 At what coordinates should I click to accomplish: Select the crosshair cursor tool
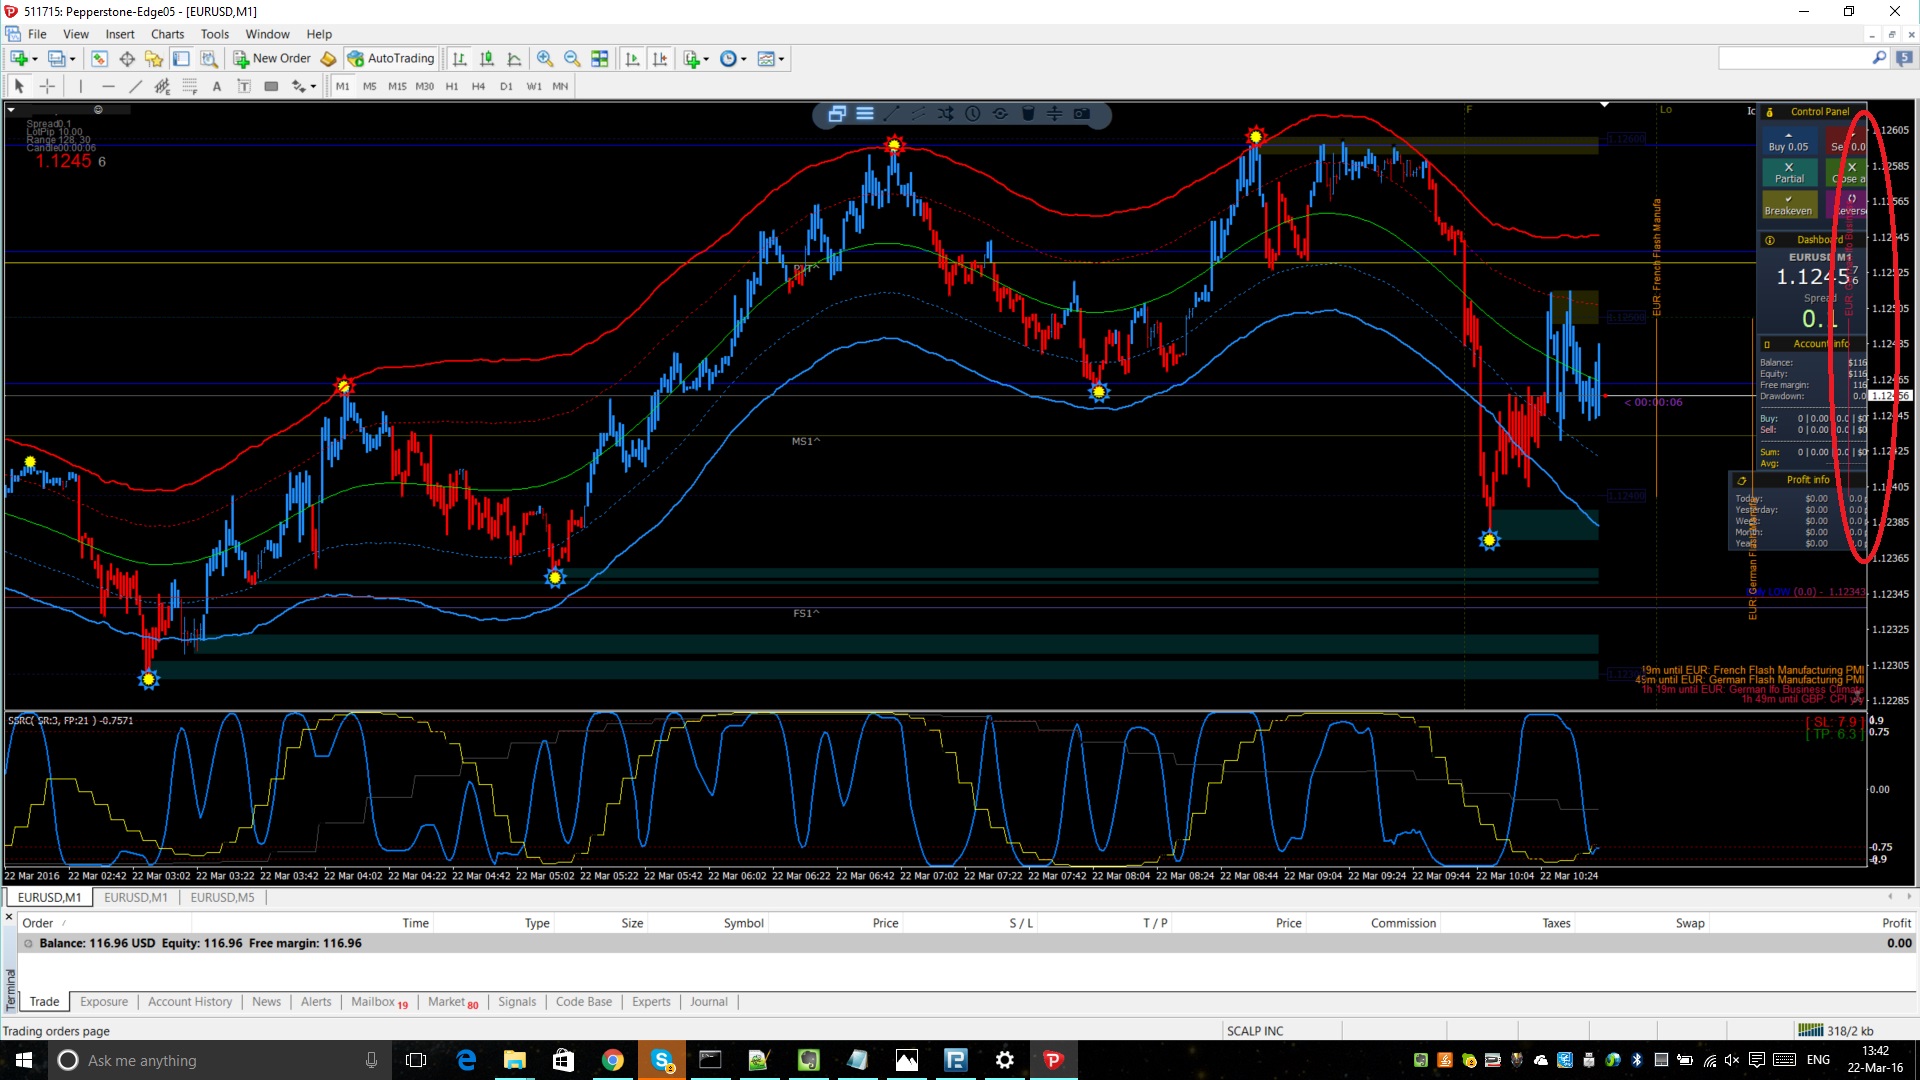coord(47,87)
